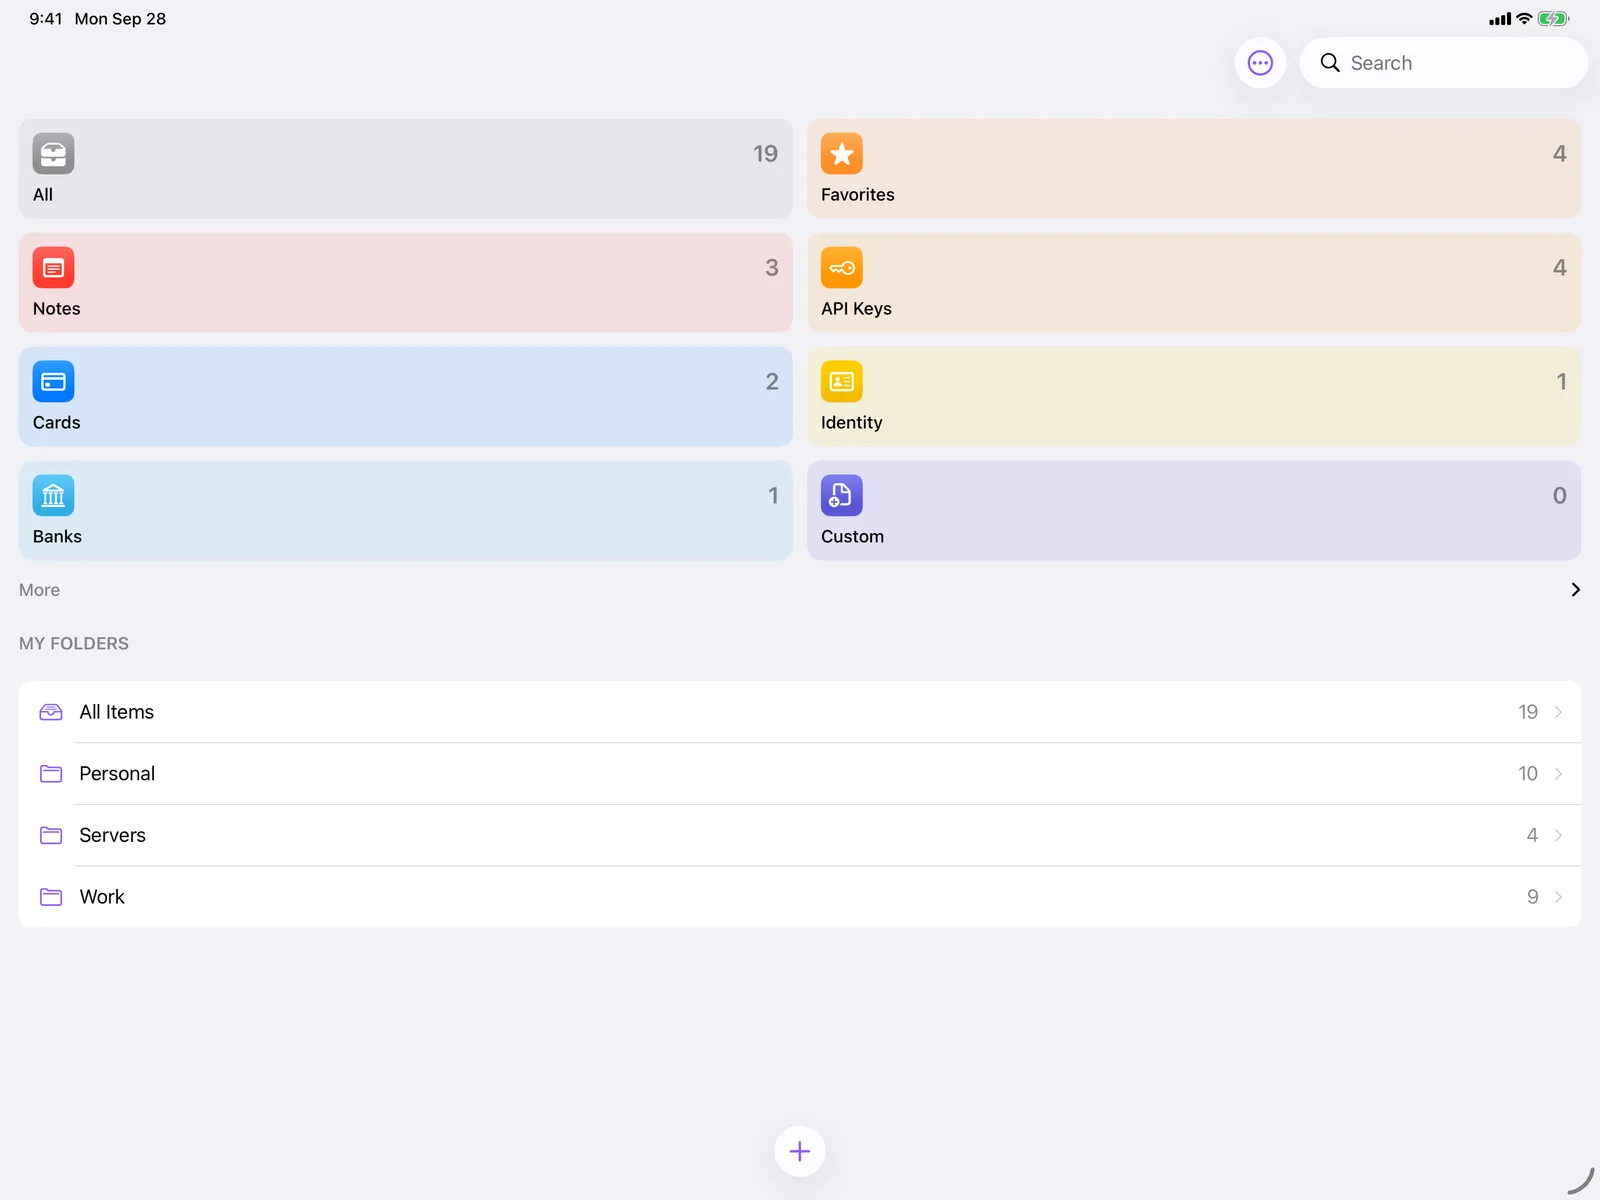Viewport: 1600px width, 1200px height.
Task: Select the Personal folder name
Action: (x=117, y=774)
